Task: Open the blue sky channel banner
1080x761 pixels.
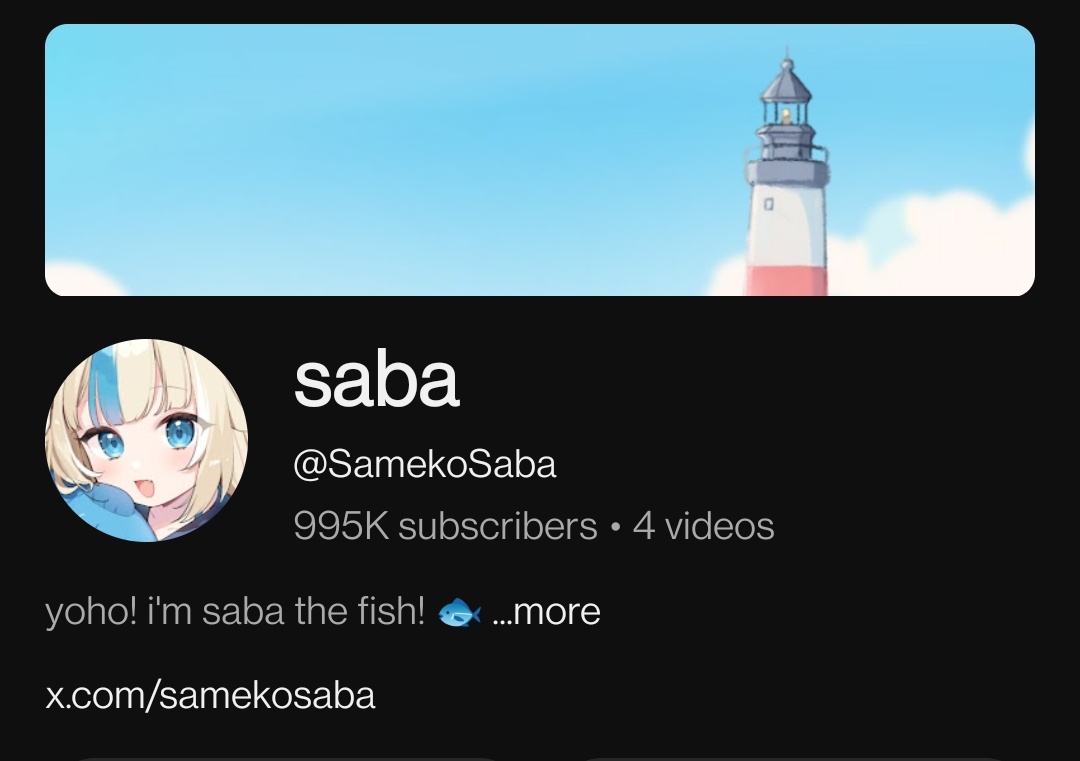Action: 539,160
